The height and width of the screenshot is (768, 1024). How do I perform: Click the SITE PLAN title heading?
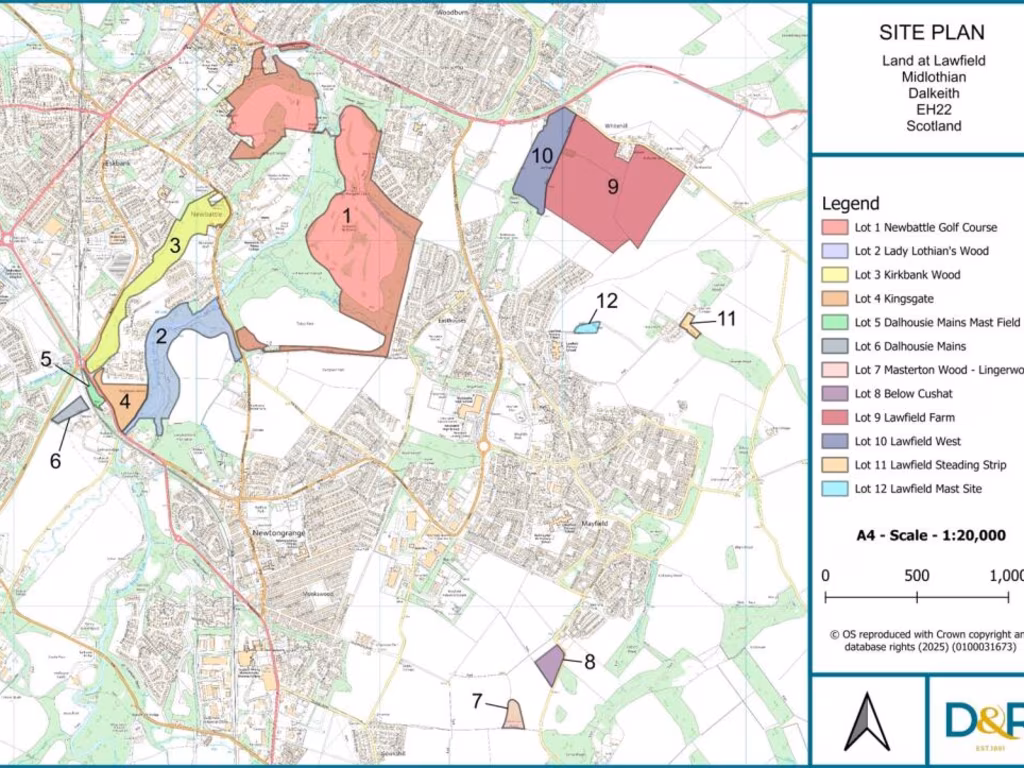point(917,33)
